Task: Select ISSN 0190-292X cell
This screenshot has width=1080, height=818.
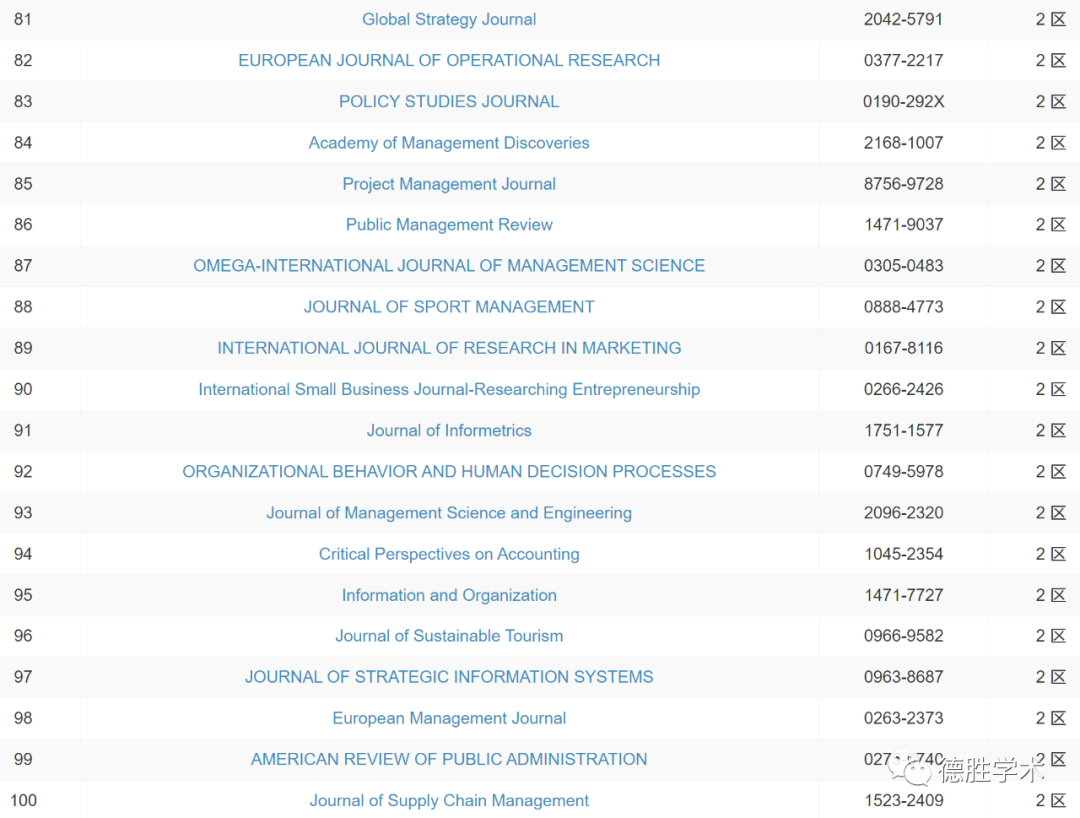Action: click(903, 101)
